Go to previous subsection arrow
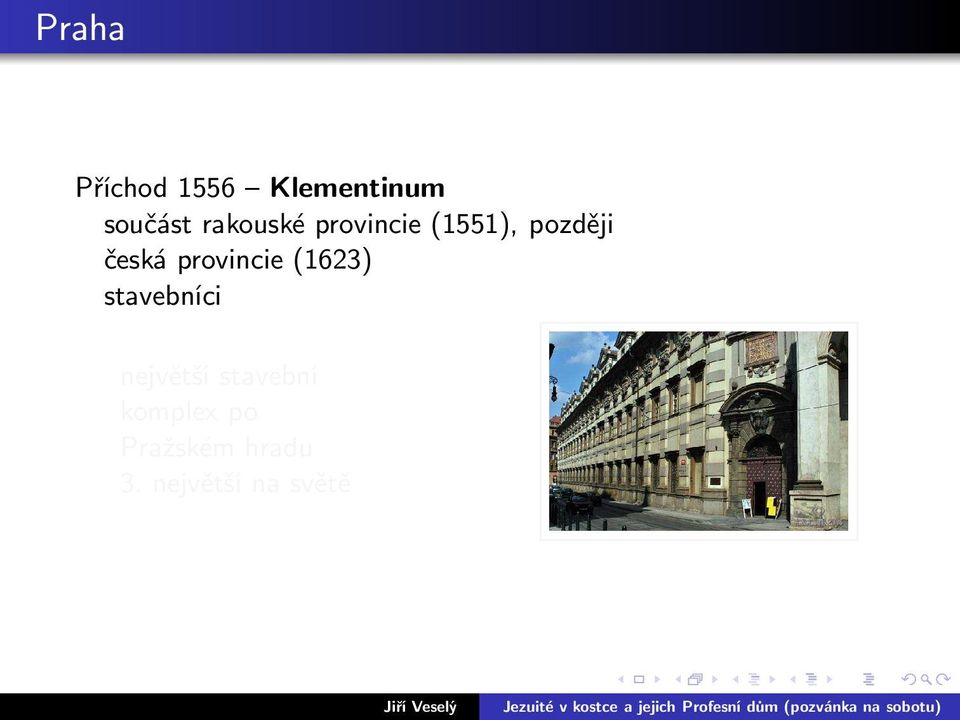This screenshot has height=720, width=960. click(736, 679)
